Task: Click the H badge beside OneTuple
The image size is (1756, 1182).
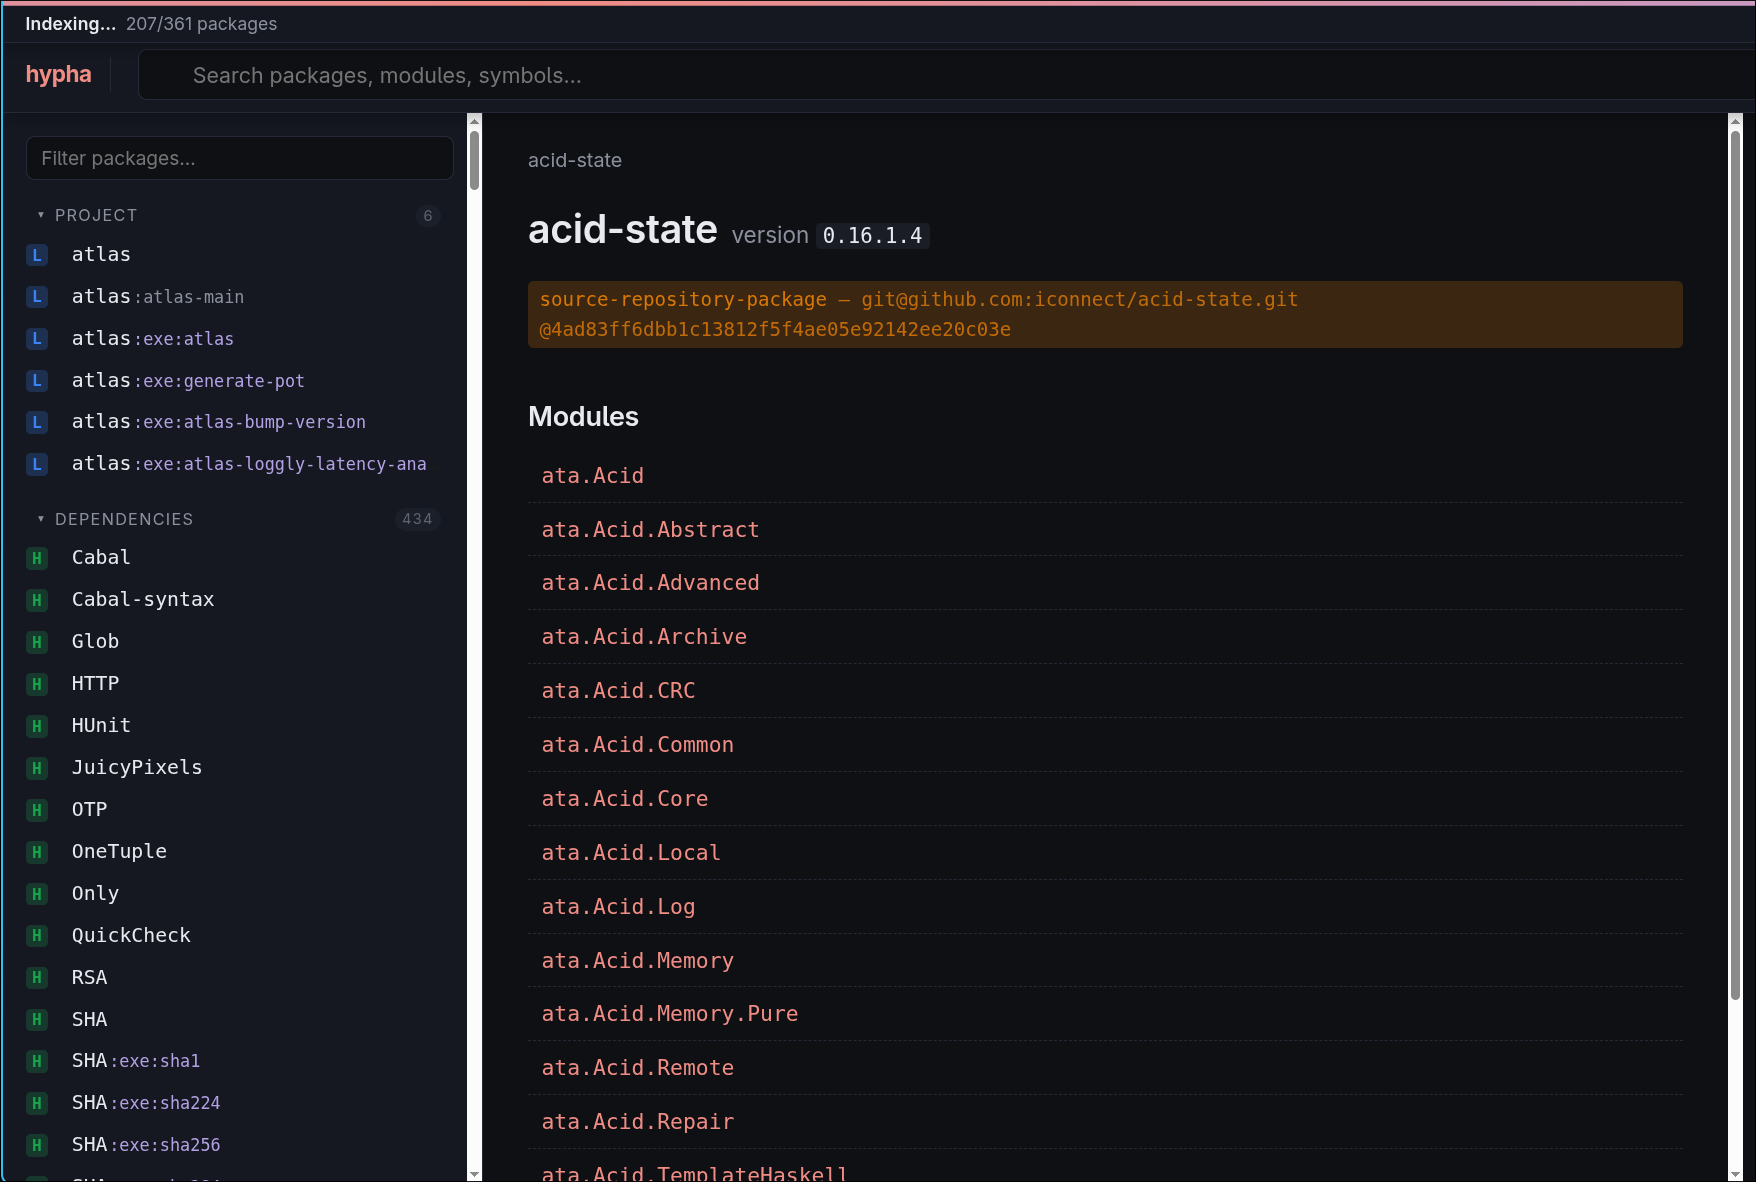Action: [x=37, y=852]
